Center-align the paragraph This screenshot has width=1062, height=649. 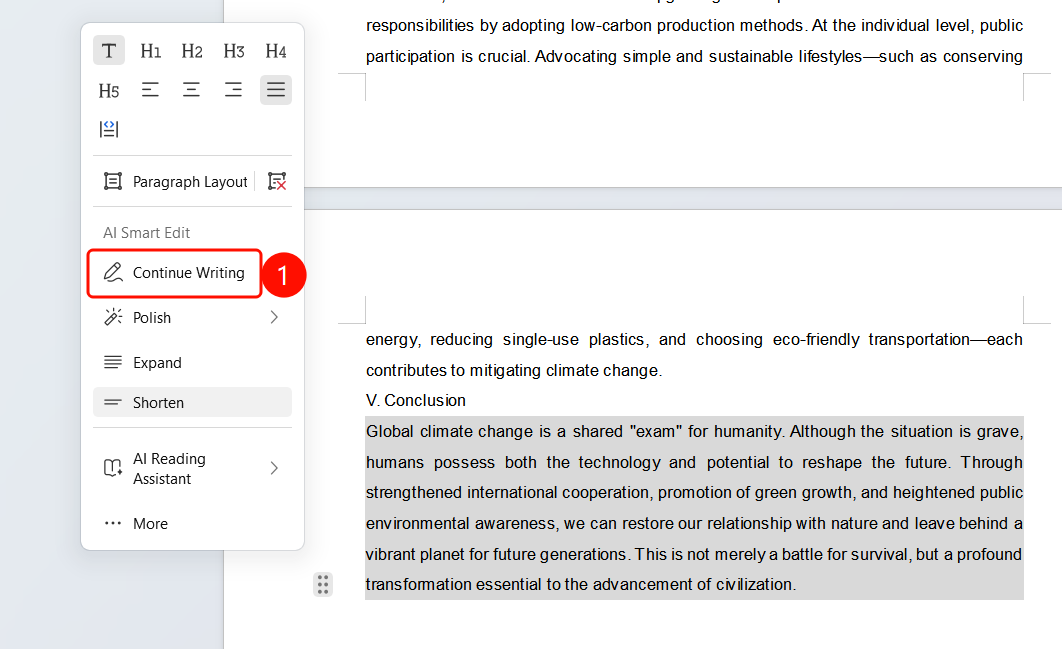[192, 89]
